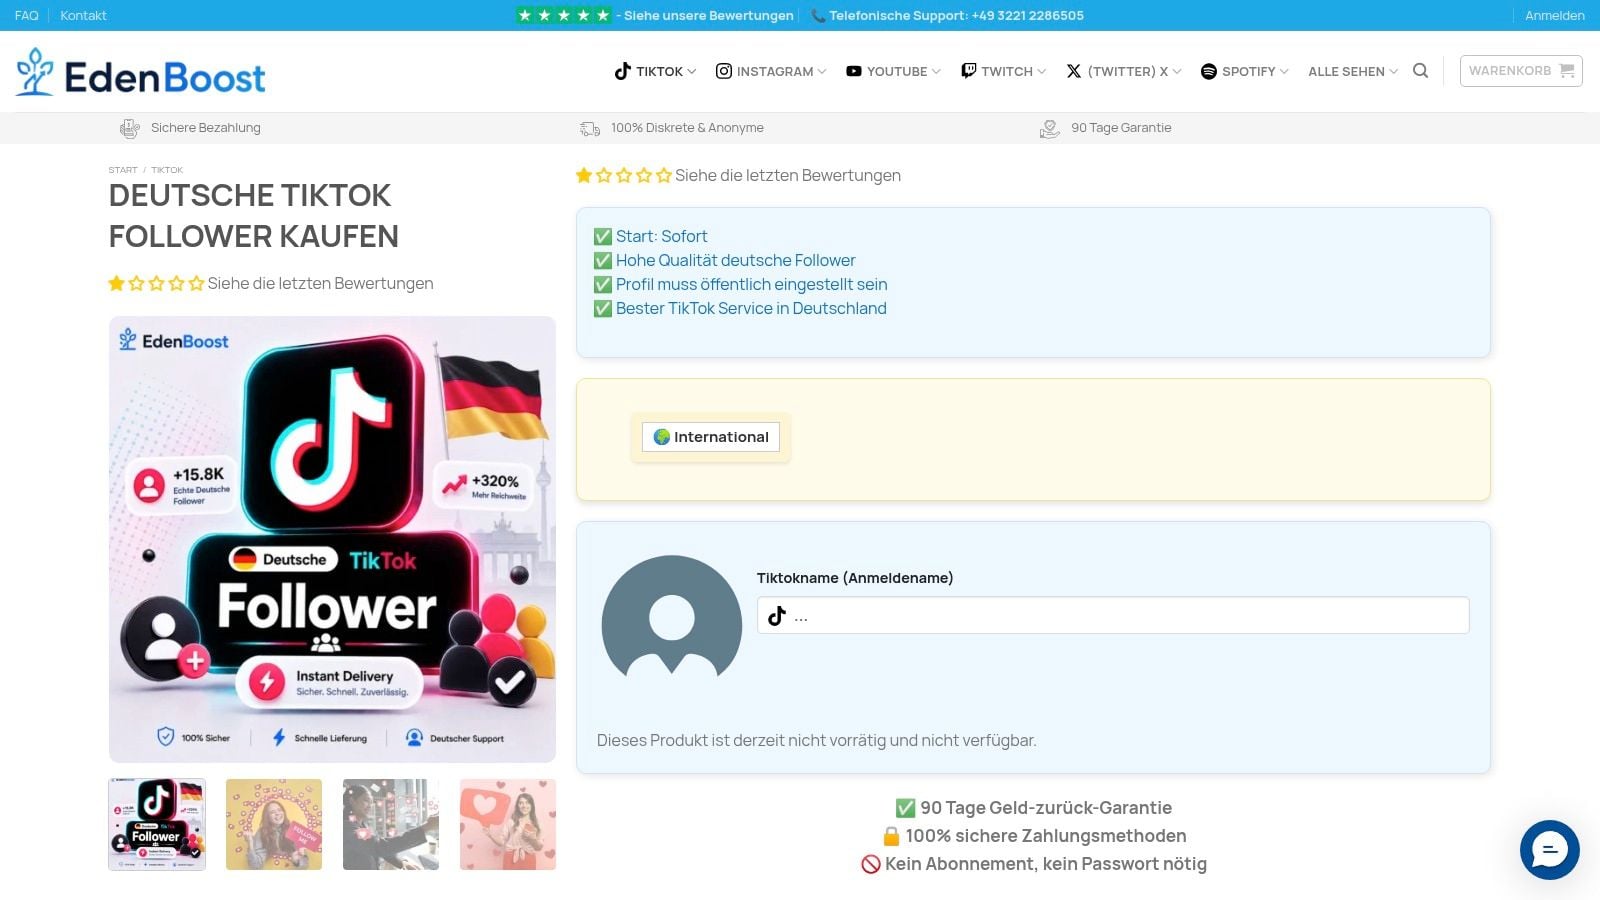This screenshot has height=900, width=1600.
Task: Expand the TikTok menu chevron
Action: click(692, 71)
